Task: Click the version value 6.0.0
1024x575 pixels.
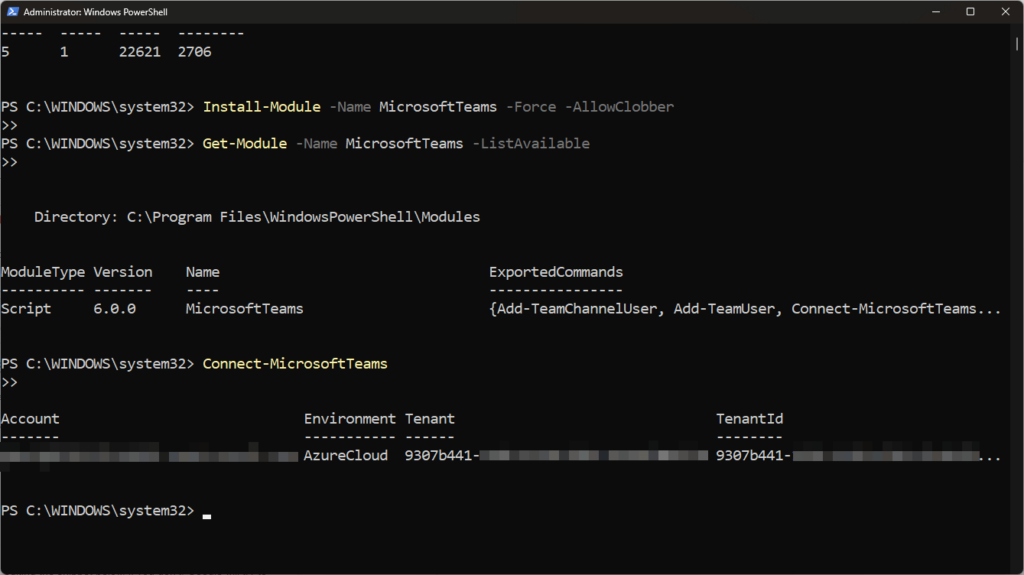Action: pyautogui.click(x=114, y=309)
